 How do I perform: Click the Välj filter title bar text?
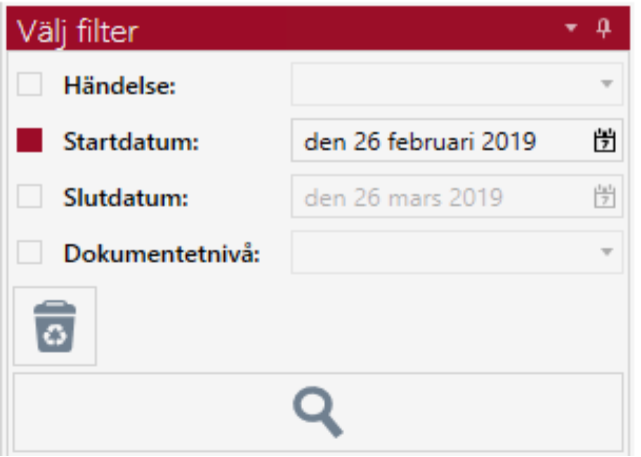(77, 31)
